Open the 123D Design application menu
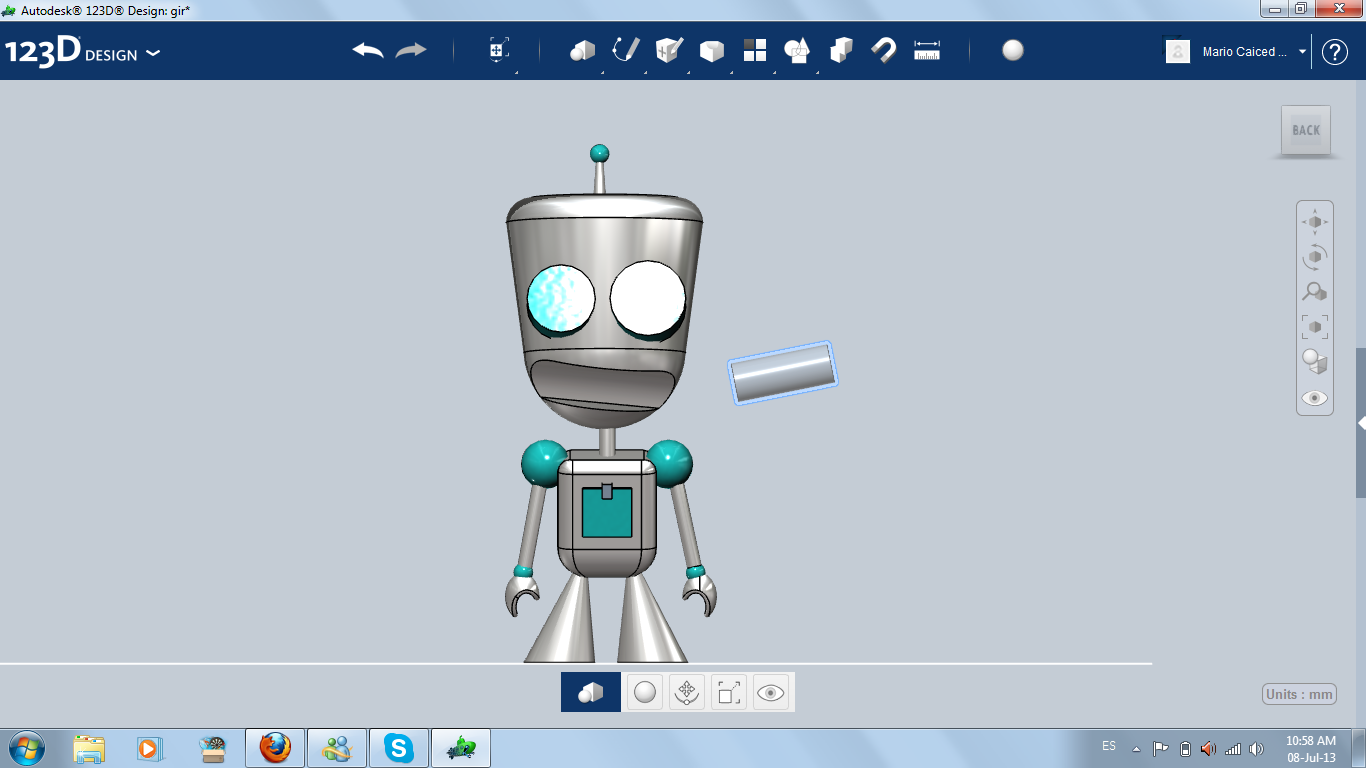 pyautogui.click(x=82, y=51)
